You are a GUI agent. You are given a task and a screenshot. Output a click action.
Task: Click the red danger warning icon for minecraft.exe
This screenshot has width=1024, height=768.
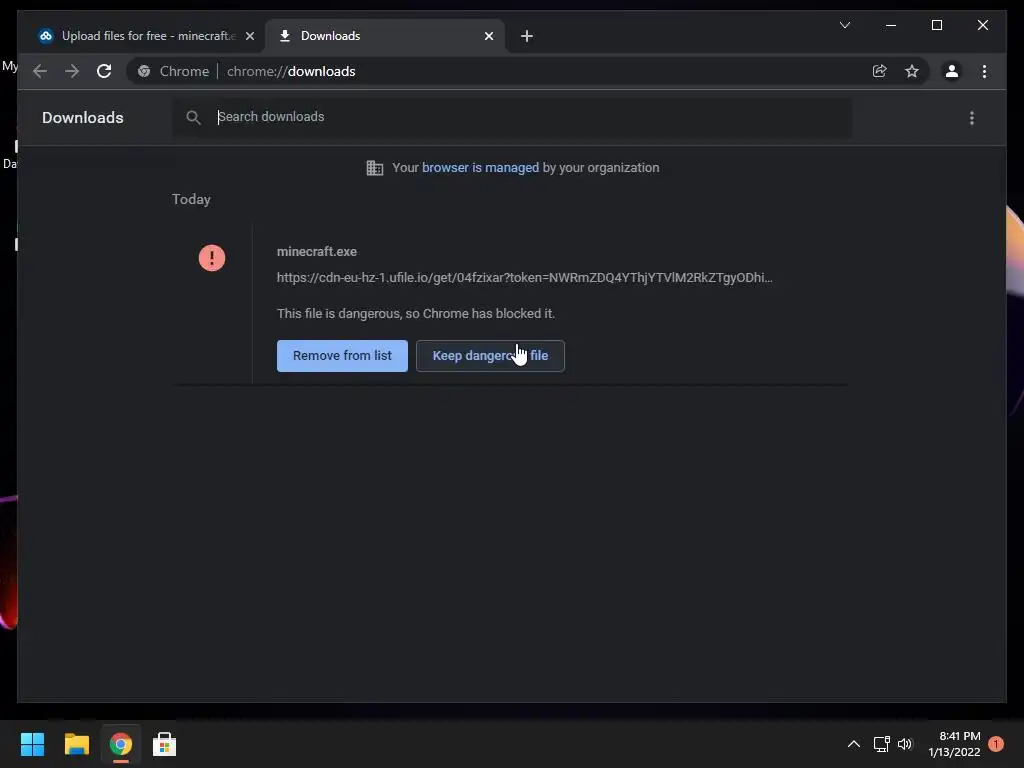[x=212, y=258]
